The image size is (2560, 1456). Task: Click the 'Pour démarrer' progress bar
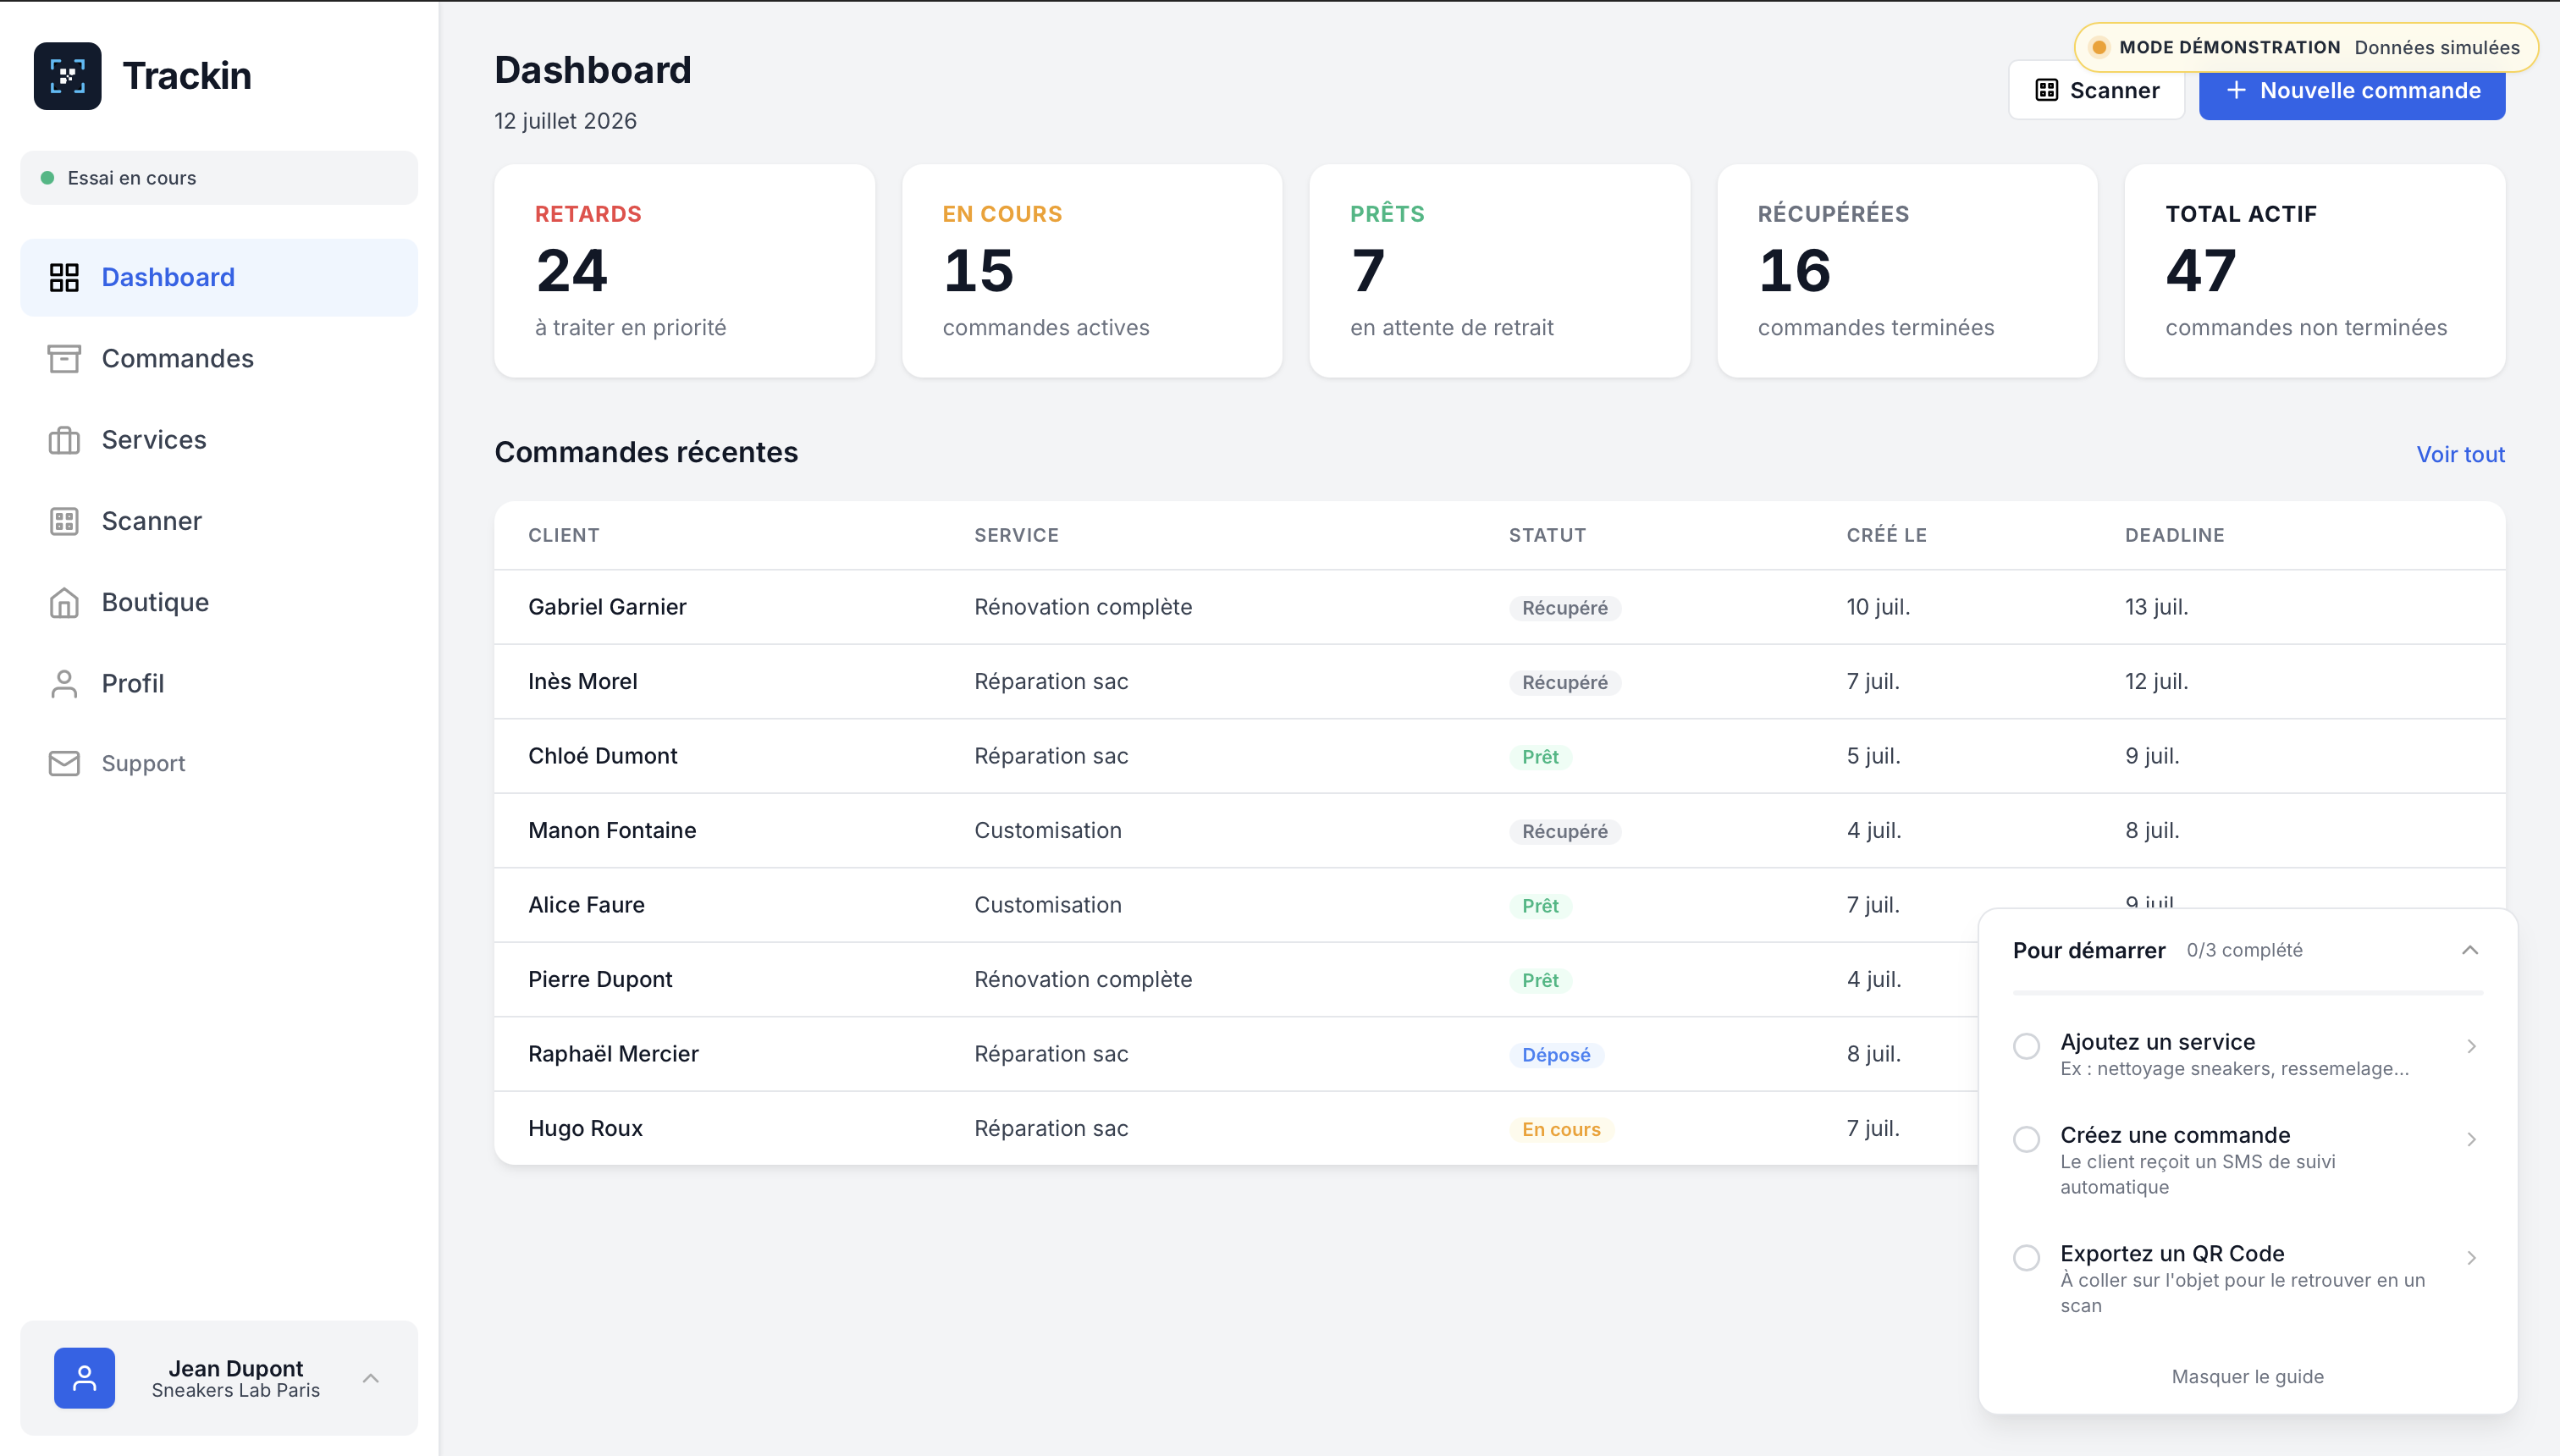[2248, 993]
